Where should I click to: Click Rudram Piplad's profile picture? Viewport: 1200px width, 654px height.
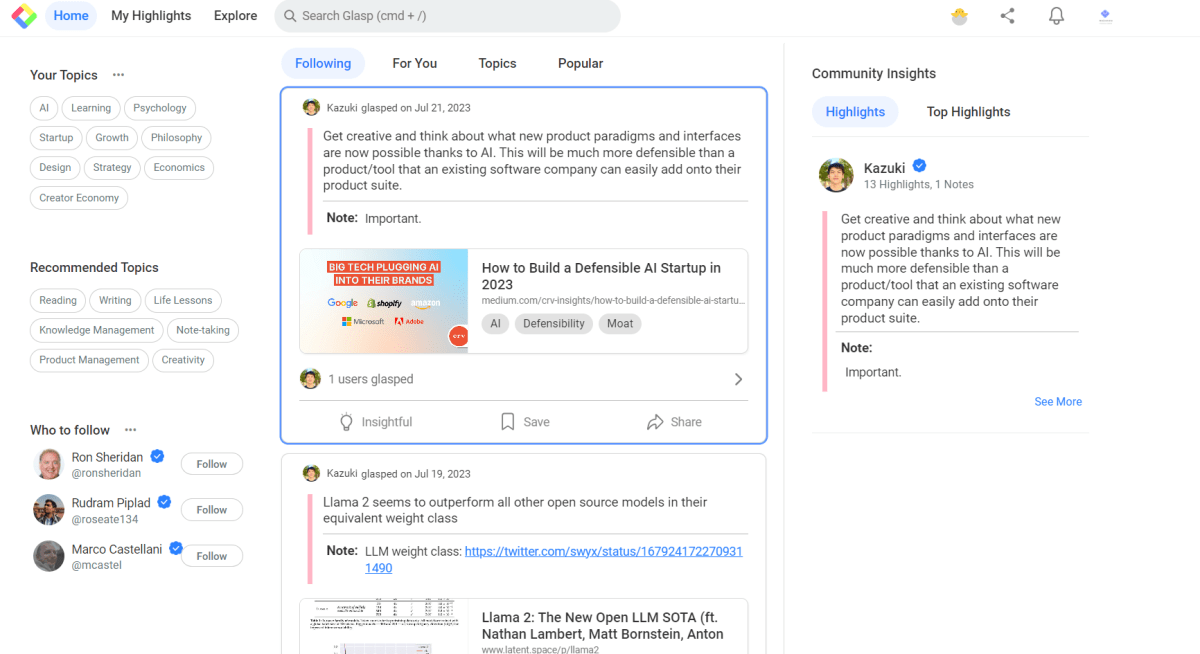(49, 510)
